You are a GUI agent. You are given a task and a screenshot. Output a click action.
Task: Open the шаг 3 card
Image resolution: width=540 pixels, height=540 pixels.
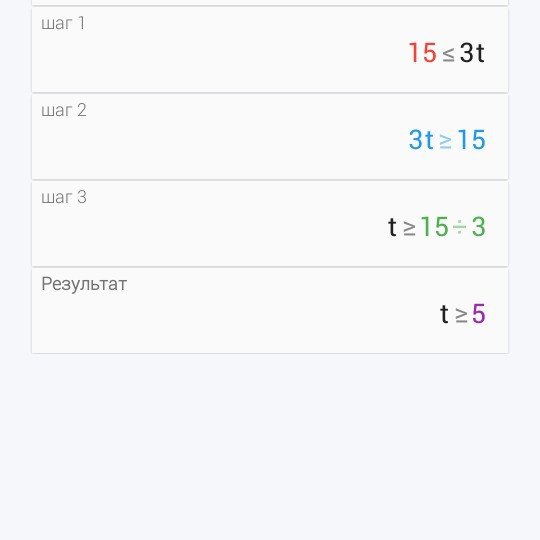(x=270, y=224)
